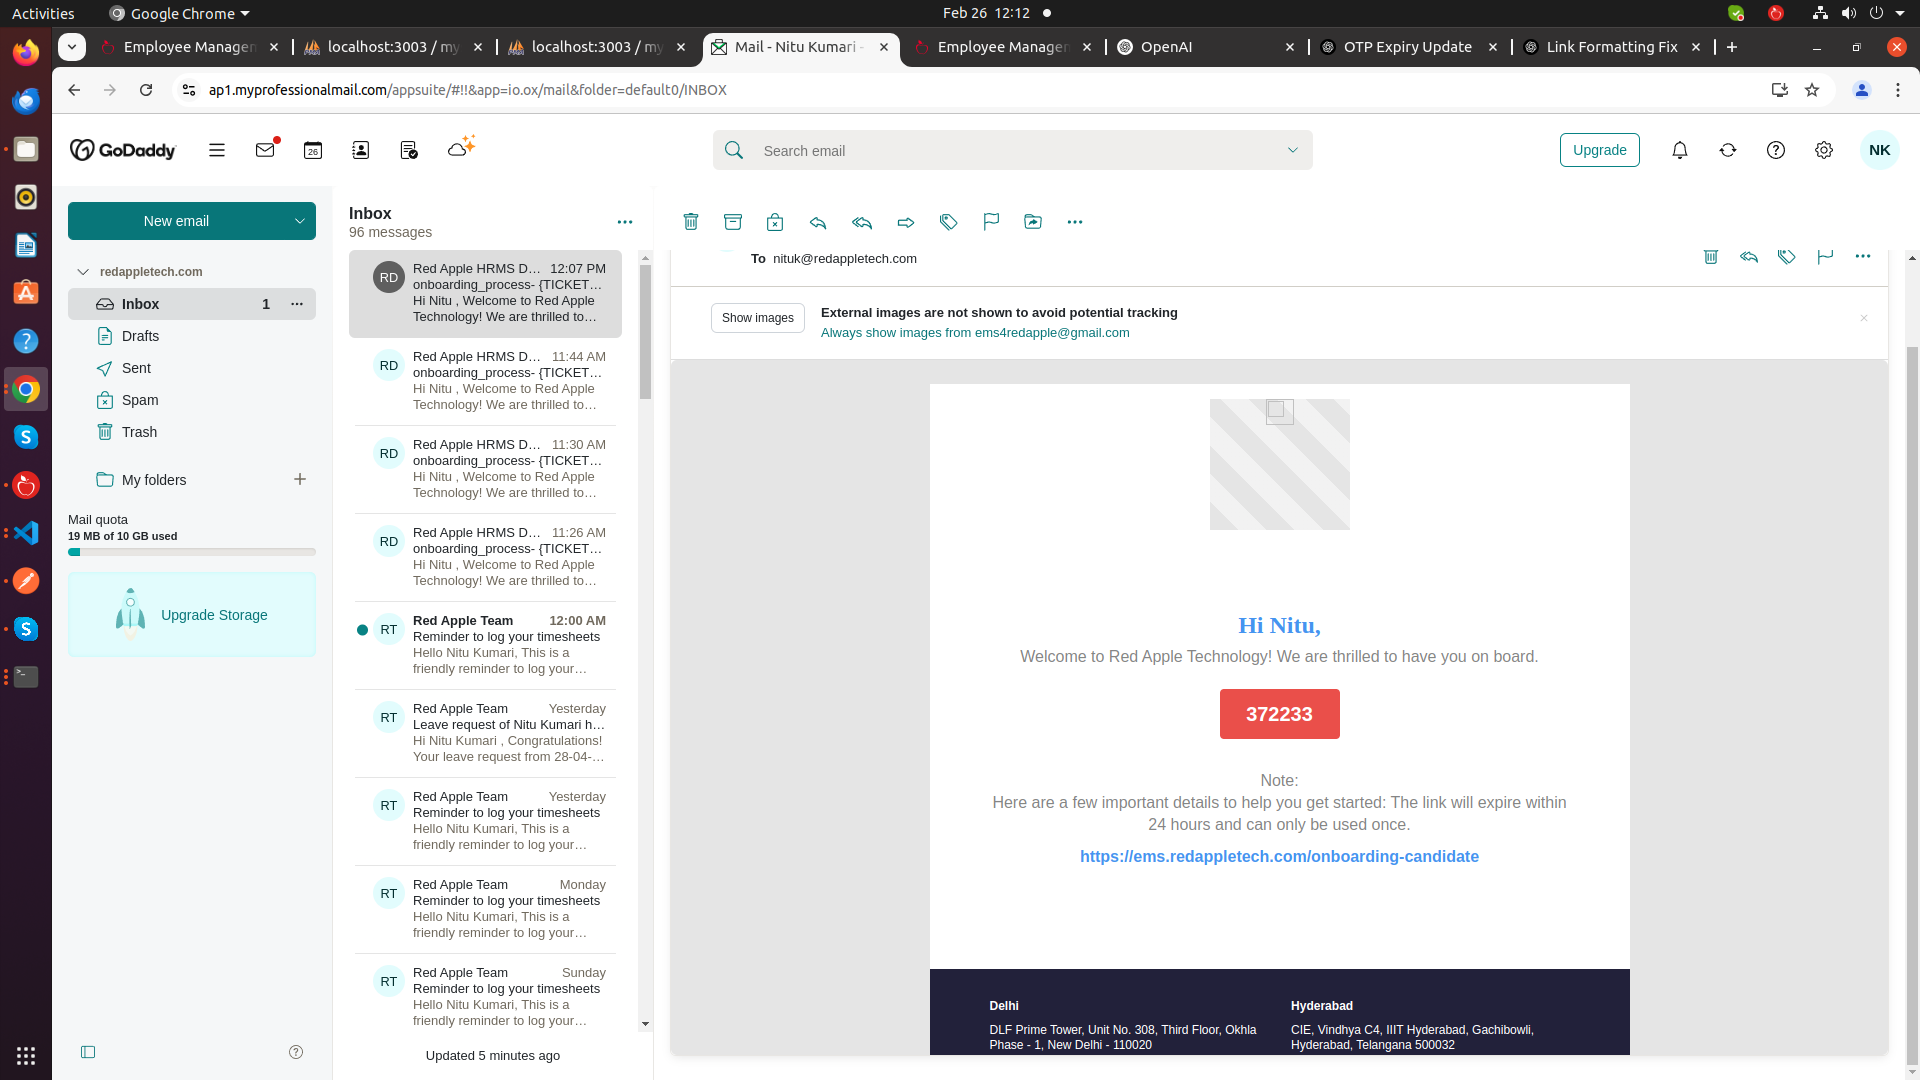Add a new folder with plus icon
Screen dimensions: 1920x1080
[x=300, y=480]
